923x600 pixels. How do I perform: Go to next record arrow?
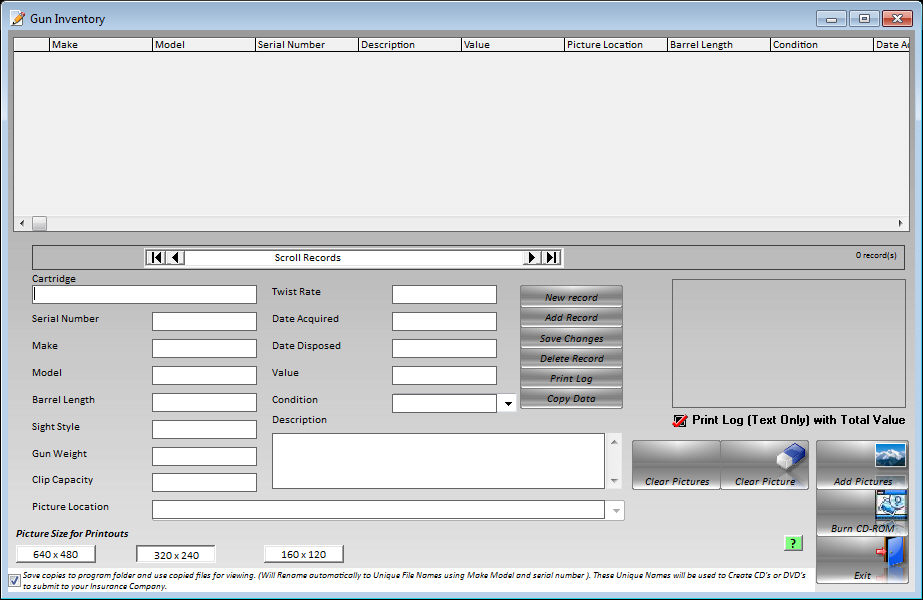[532, 258]
